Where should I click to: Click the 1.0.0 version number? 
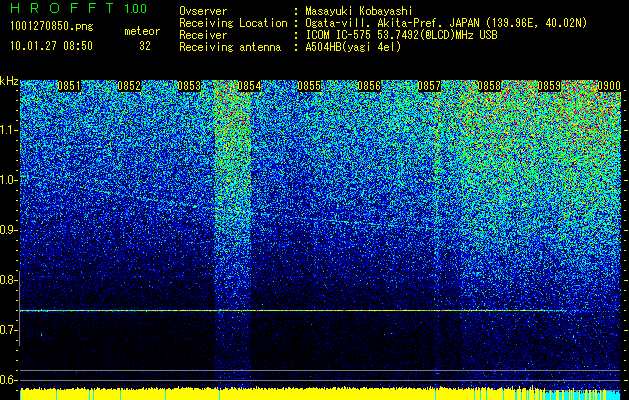(136, 8)
